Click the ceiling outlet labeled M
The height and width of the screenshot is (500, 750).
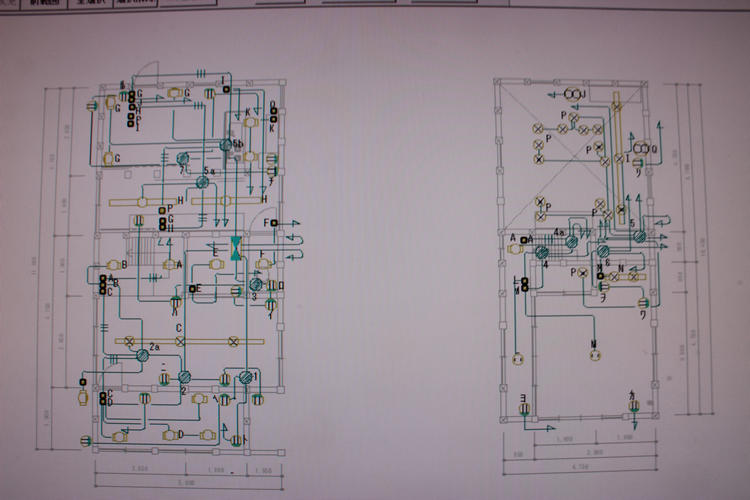click(593, 354)
